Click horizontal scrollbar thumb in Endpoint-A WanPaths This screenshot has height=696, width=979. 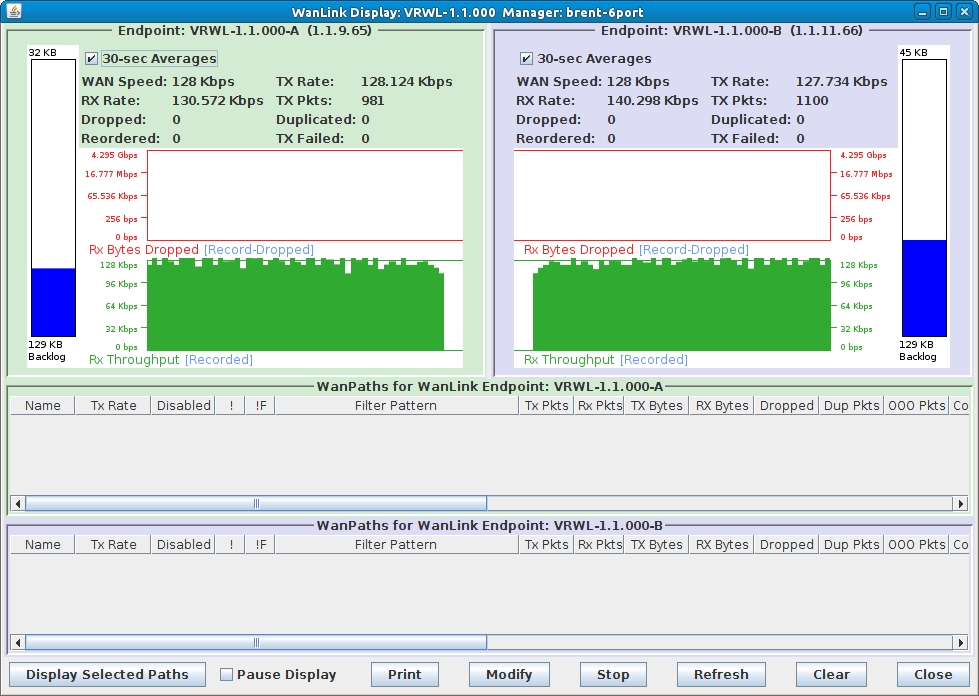pos(256,503)
